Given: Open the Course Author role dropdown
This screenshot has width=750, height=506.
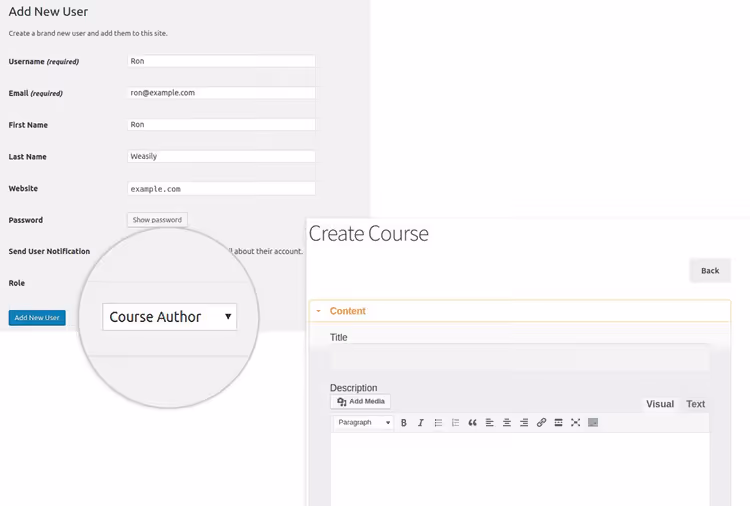Looking at the screenshot, I should pyautogui.click(x=169, y=317).
